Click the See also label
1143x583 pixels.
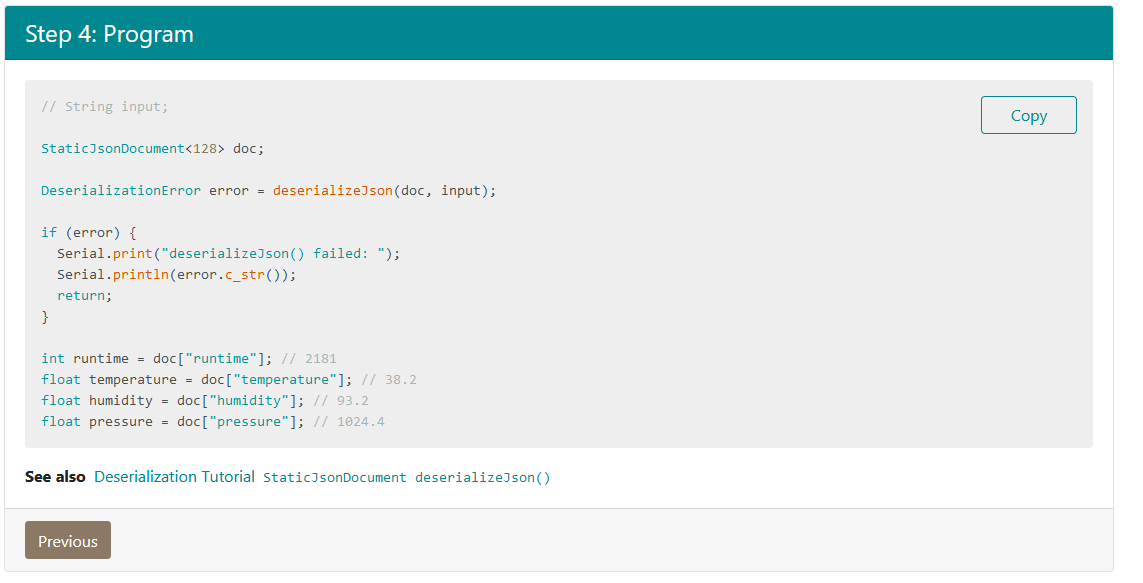pos(55,477)
